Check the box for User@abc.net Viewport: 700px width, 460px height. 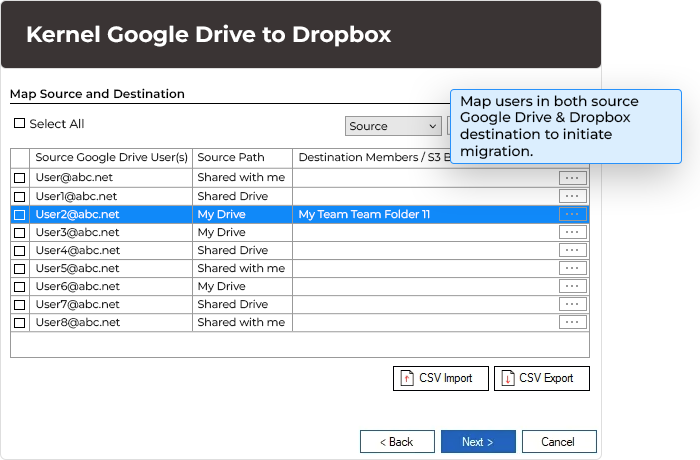pos(20,178)
